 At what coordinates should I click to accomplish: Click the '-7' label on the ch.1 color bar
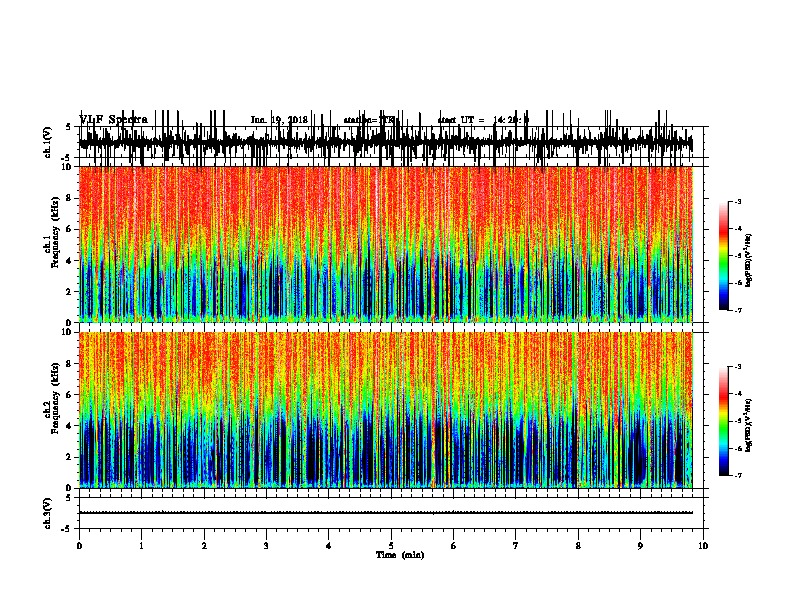(737, 310)
